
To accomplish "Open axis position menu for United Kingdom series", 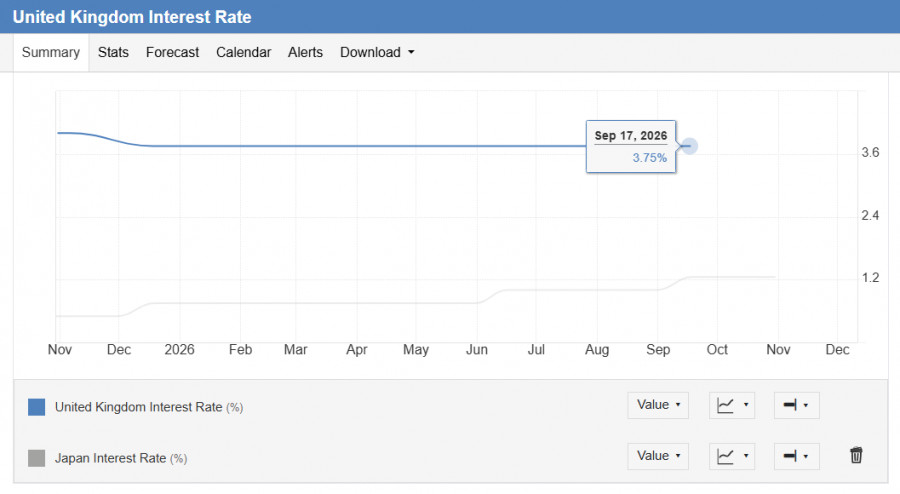I will pos(796,406).
